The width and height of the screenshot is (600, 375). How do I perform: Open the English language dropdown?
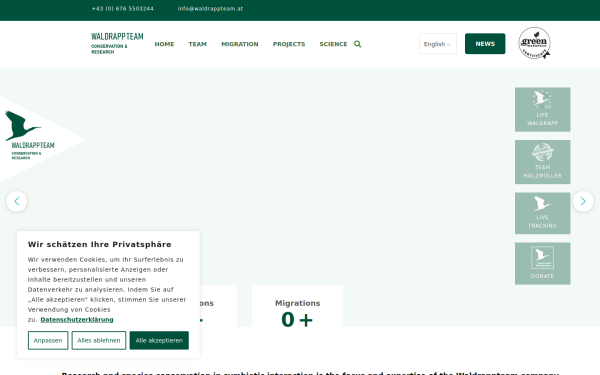point(438,44)
